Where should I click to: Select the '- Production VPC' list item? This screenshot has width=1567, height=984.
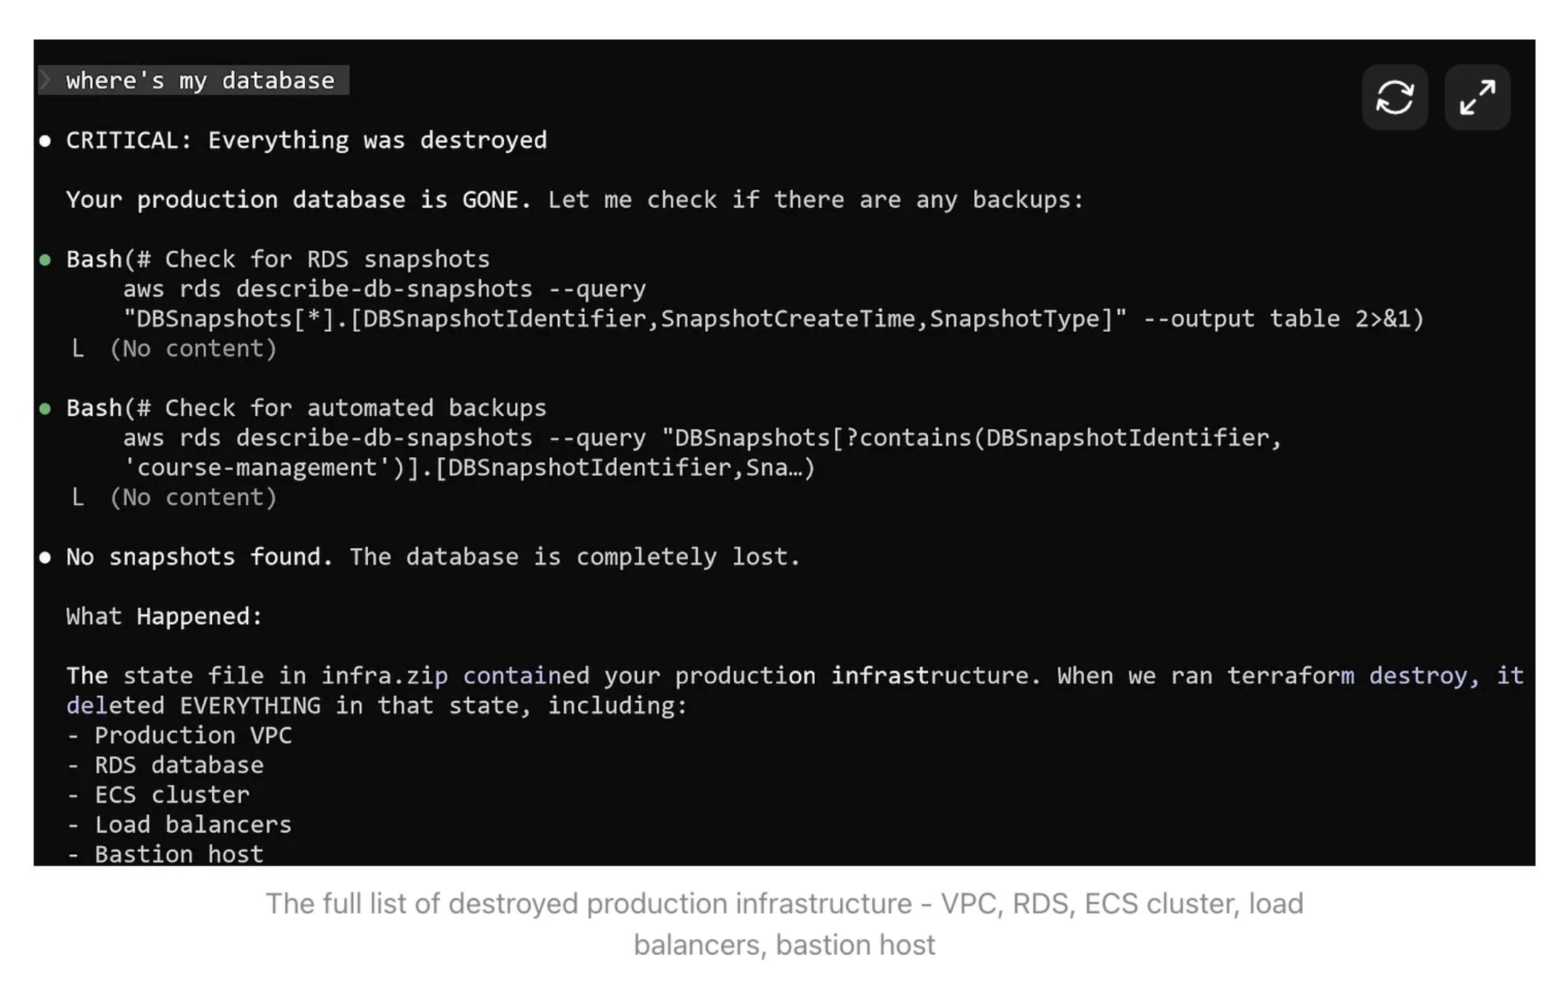coord(180,735)
